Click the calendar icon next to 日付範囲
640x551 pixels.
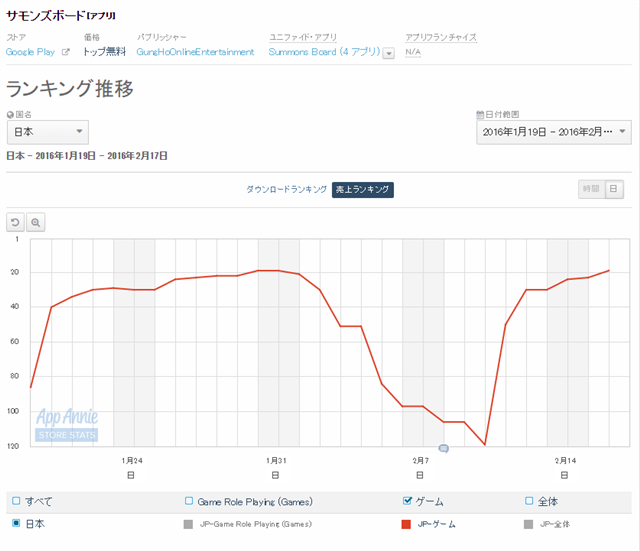480,115
